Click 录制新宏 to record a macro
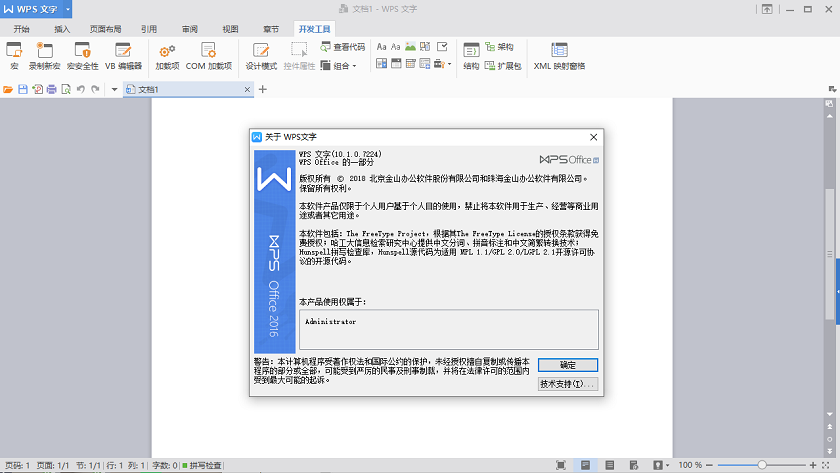The width and height of the screenshot is (840, 473). pos(44,56)
